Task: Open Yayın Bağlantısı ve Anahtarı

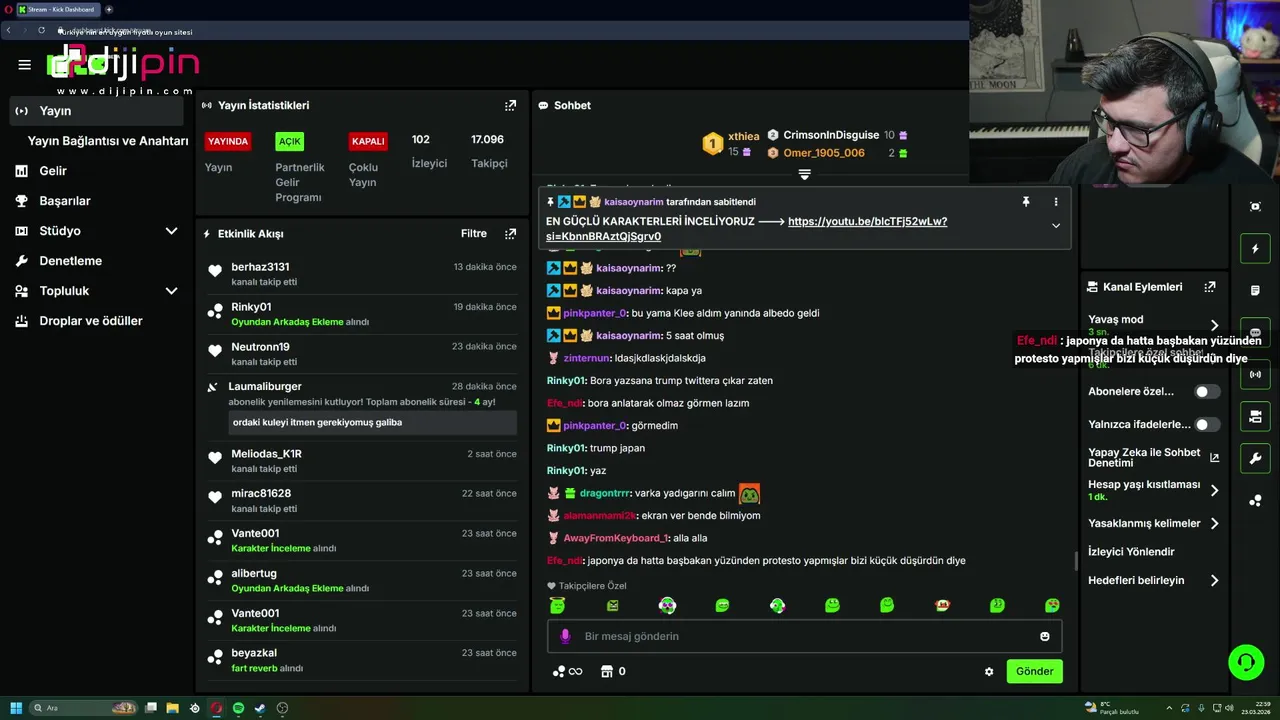Action: pyautogui.click(x=107, y=141)
